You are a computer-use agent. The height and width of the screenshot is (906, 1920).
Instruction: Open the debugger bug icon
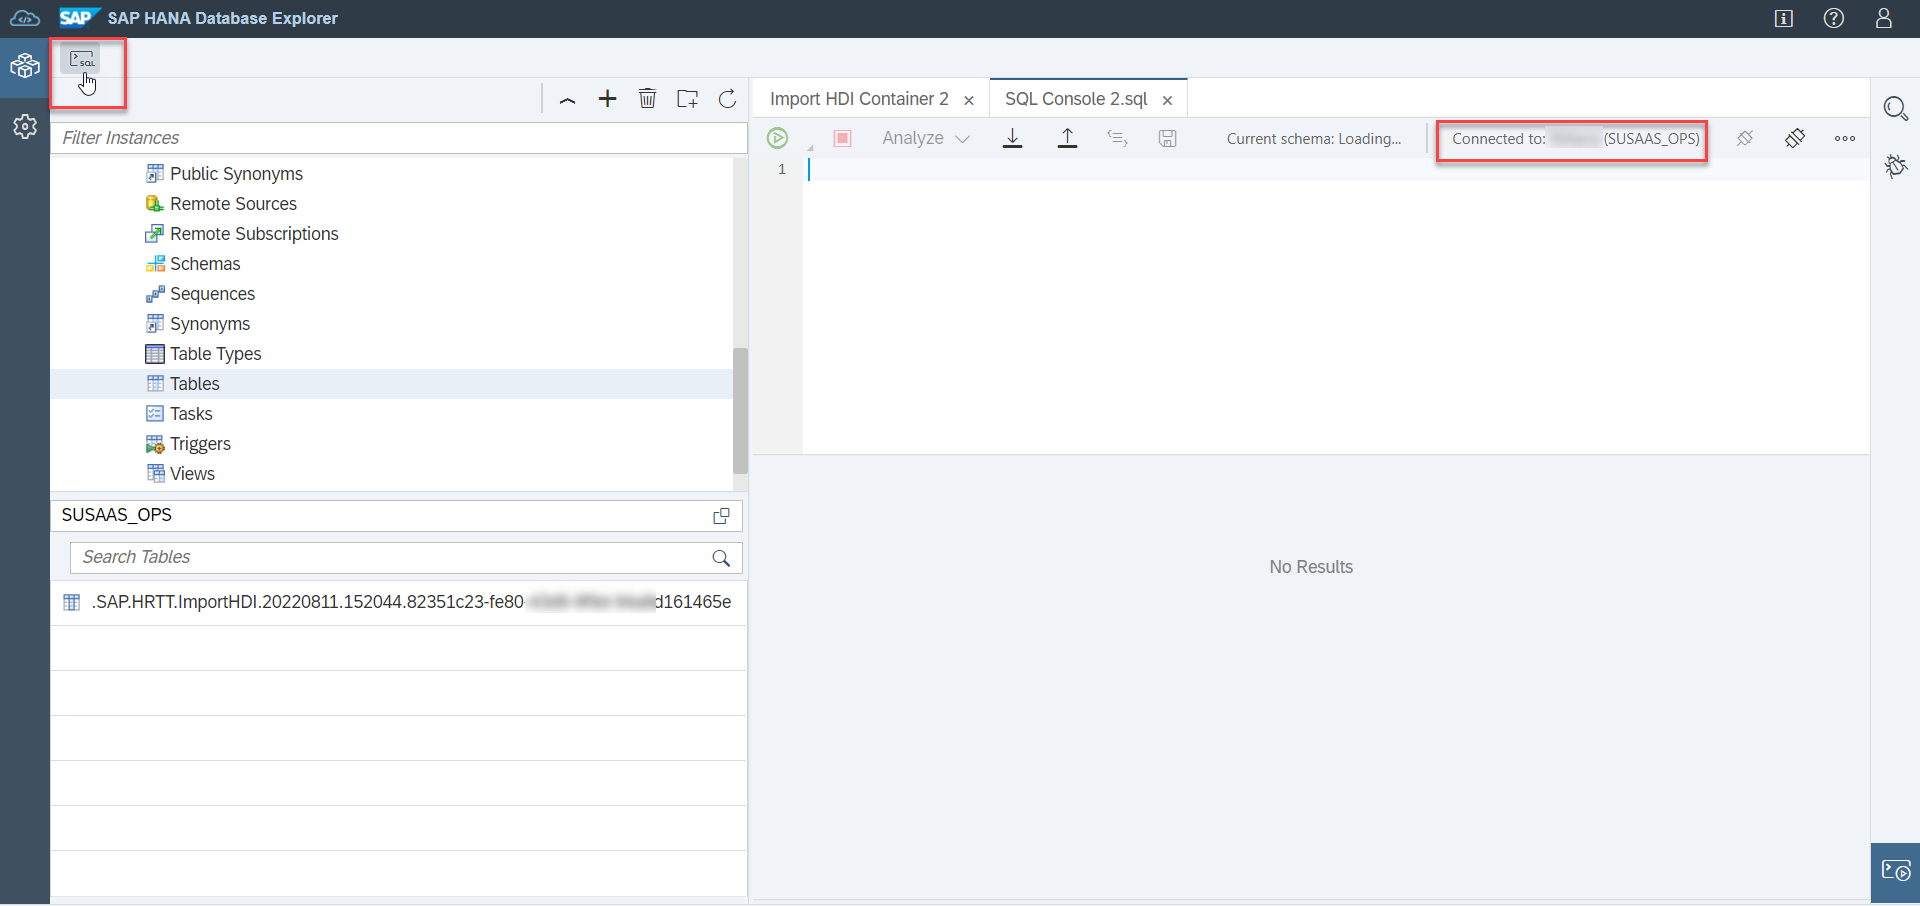(x=1896, y=165)
